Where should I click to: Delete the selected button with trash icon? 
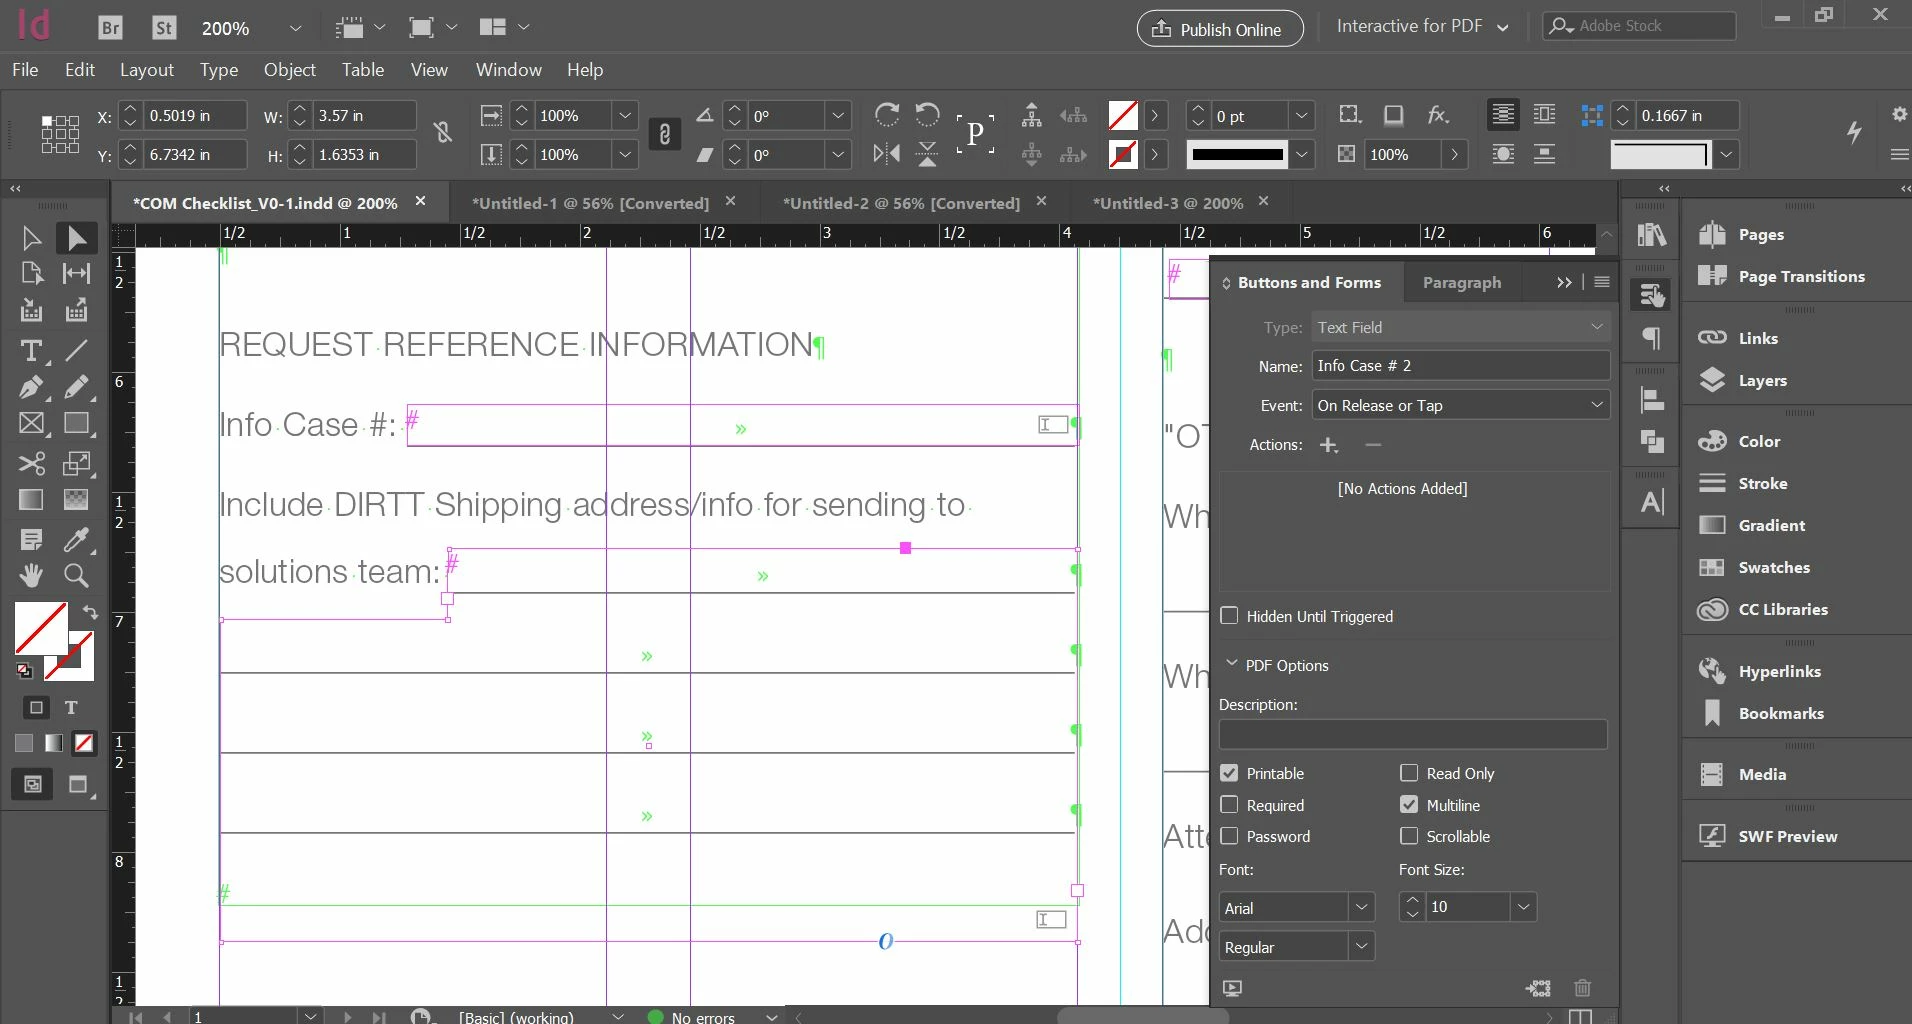(x=1582, y=988)
